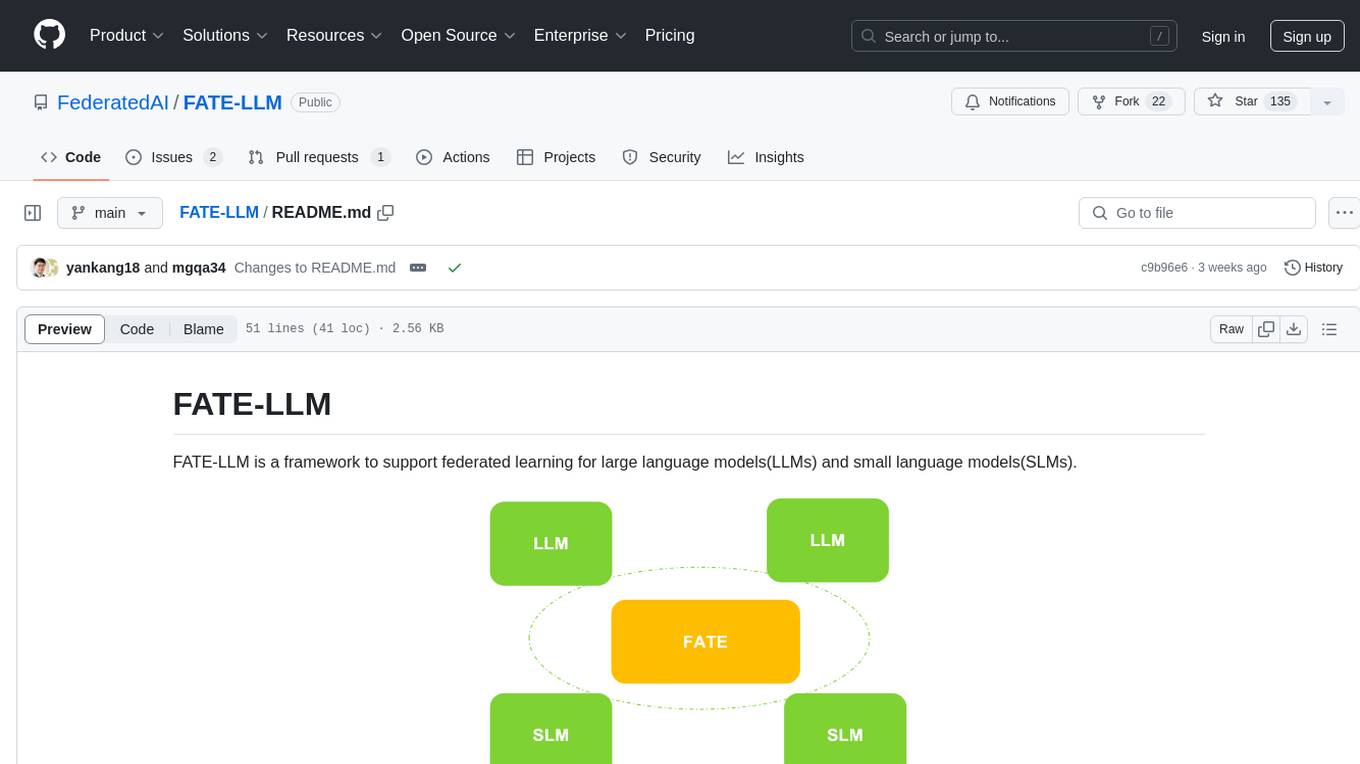Screen dimensions: 1360x764
Task: Focus the Search or jump to field
Action: click(1014, 36)
